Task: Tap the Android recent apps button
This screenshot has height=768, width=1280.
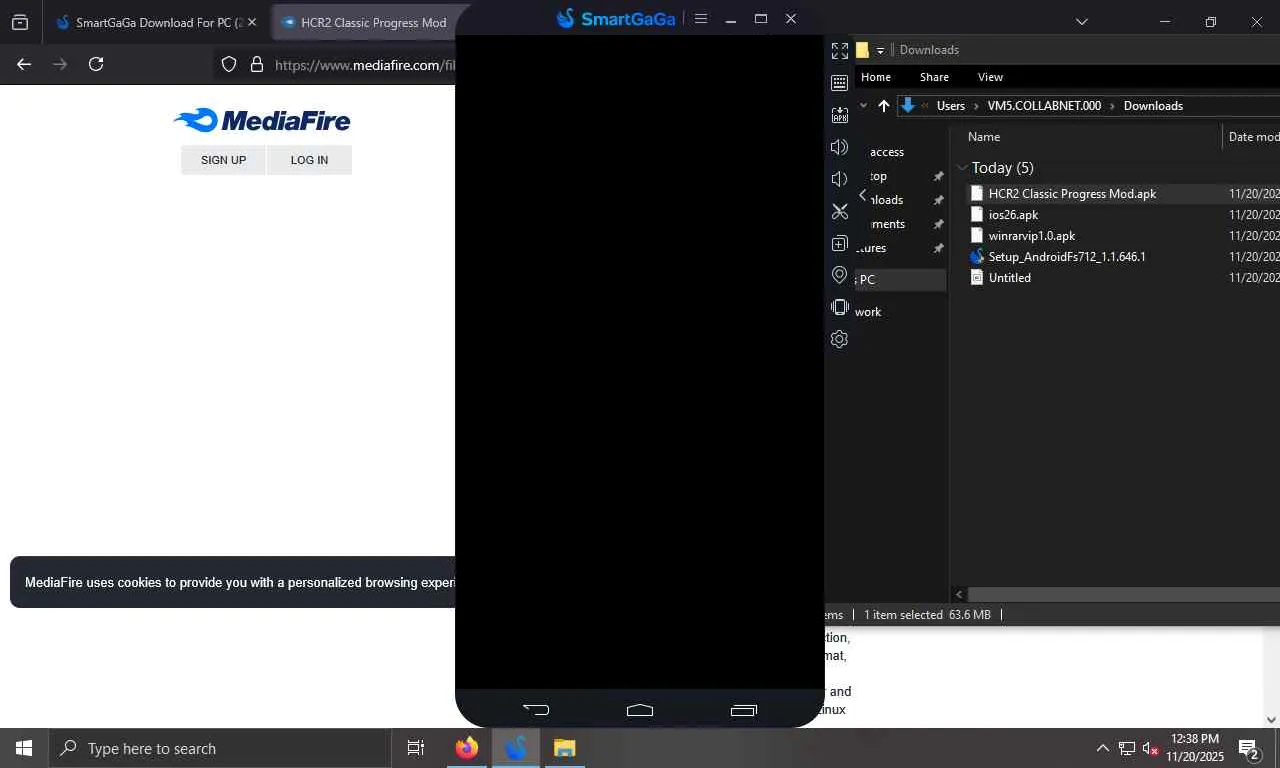Action: coord(744,710)
